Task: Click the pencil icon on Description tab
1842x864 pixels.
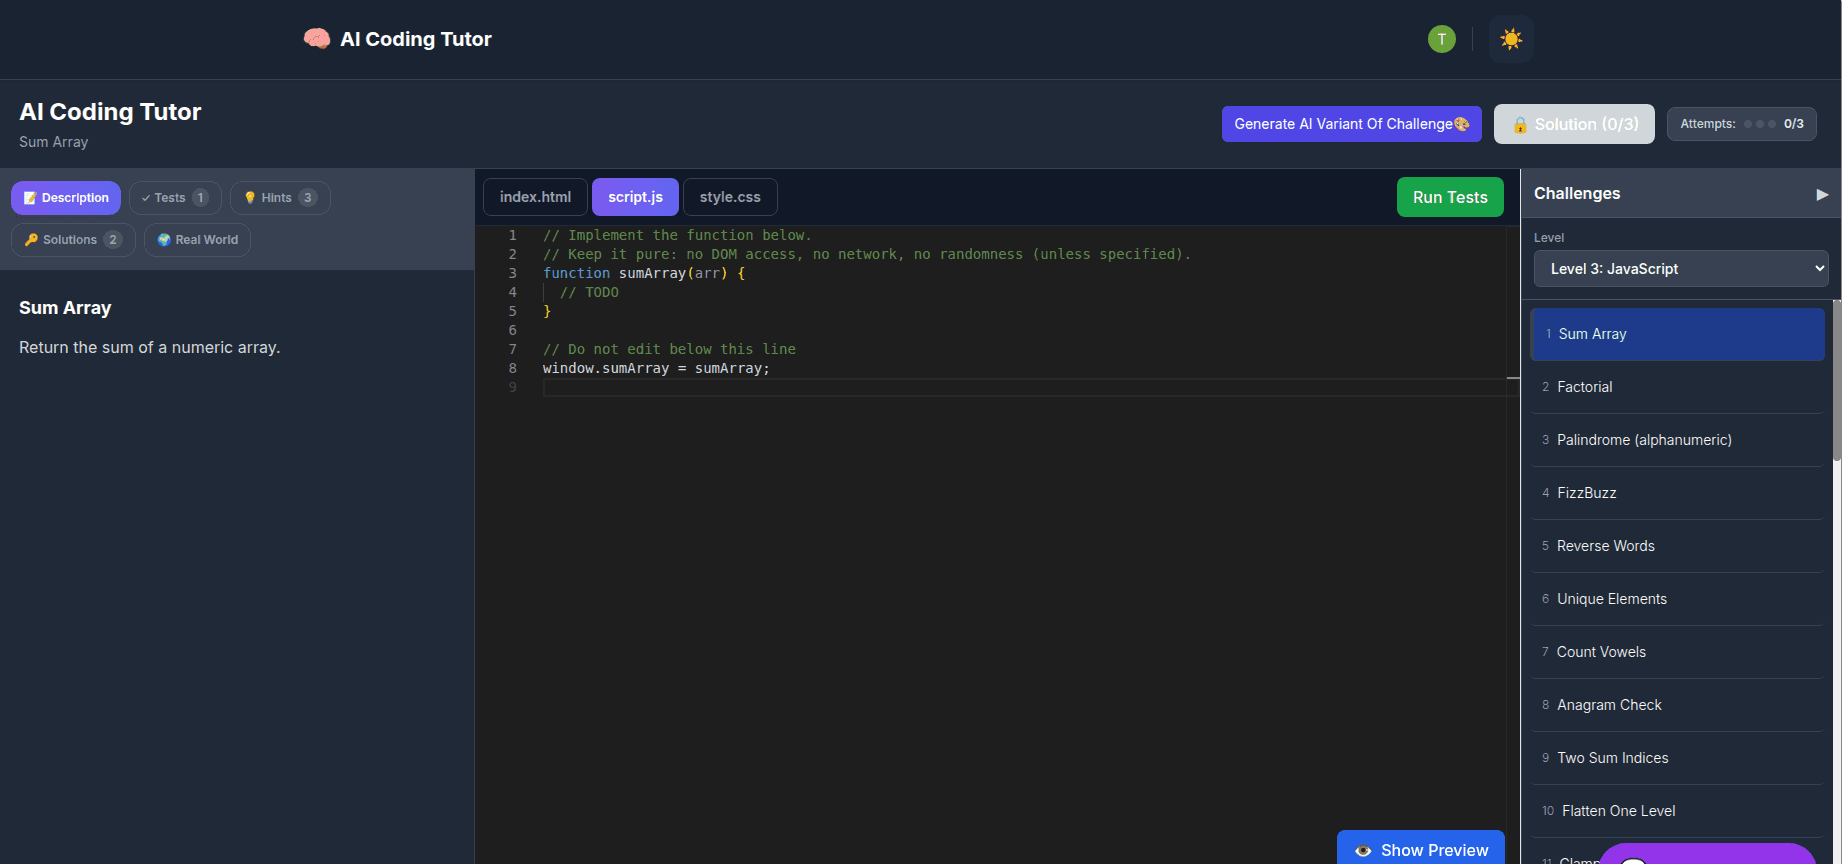Action: (30, 198)
